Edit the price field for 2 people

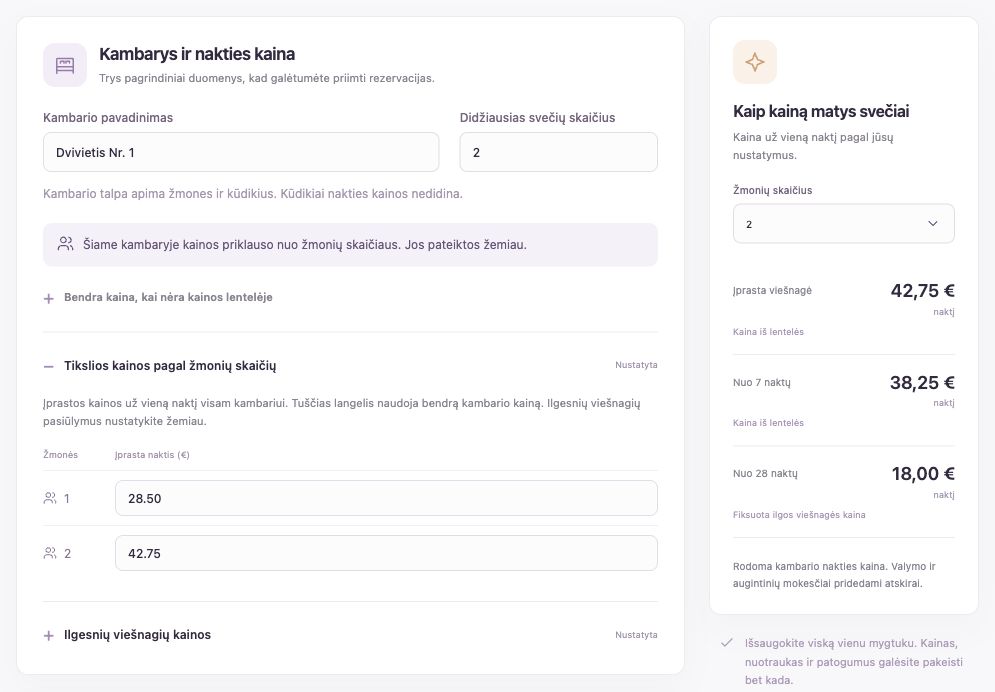tap(386, 554)
